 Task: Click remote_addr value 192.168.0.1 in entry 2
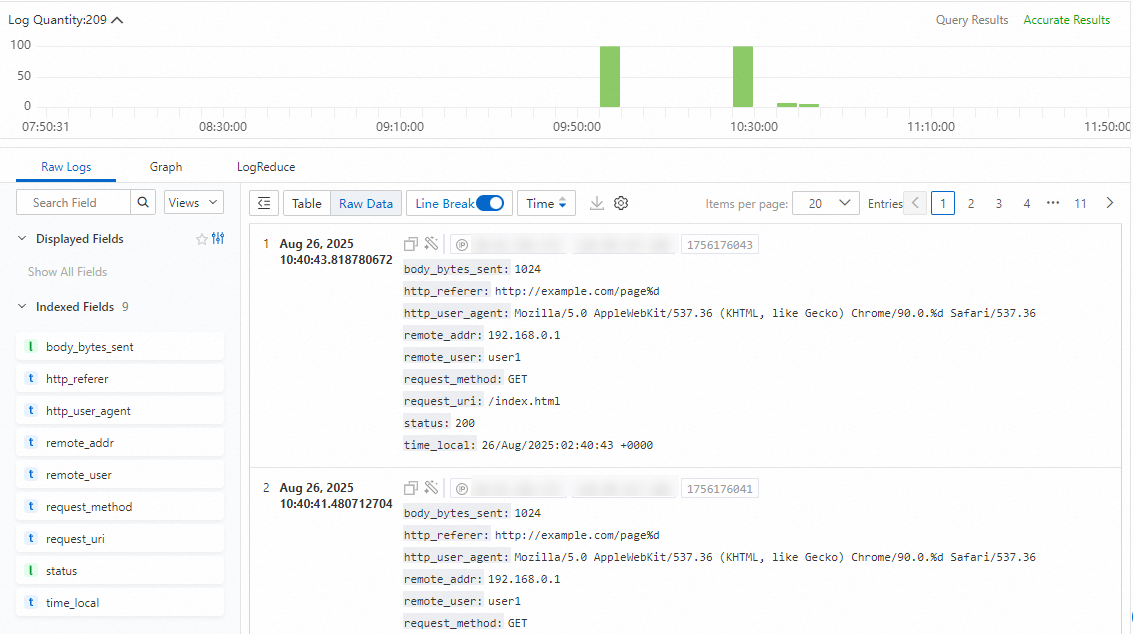pyautogui.click(x=524, y=579)
